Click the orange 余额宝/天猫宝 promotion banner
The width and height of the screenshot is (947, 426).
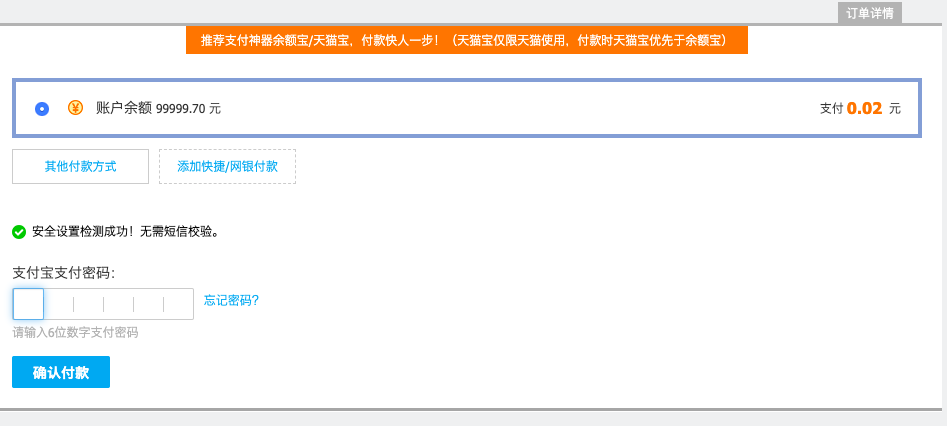466,40
